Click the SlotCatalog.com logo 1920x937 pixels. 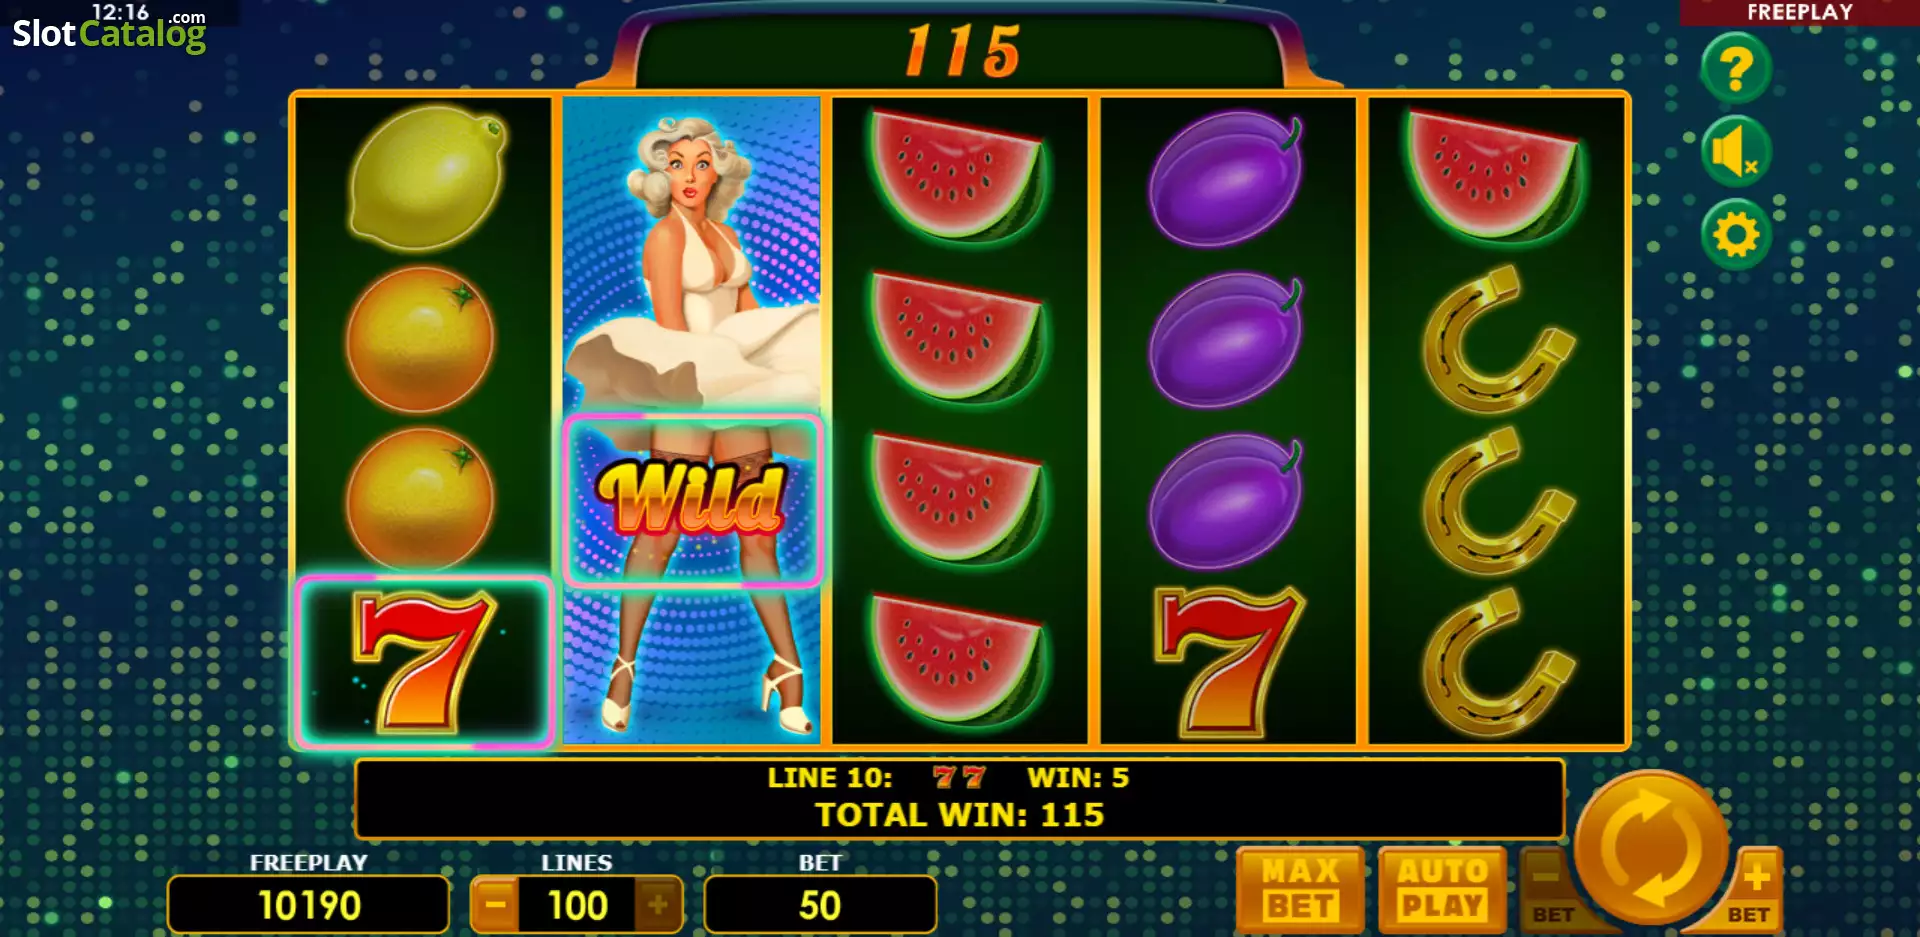tap(109, 30)
